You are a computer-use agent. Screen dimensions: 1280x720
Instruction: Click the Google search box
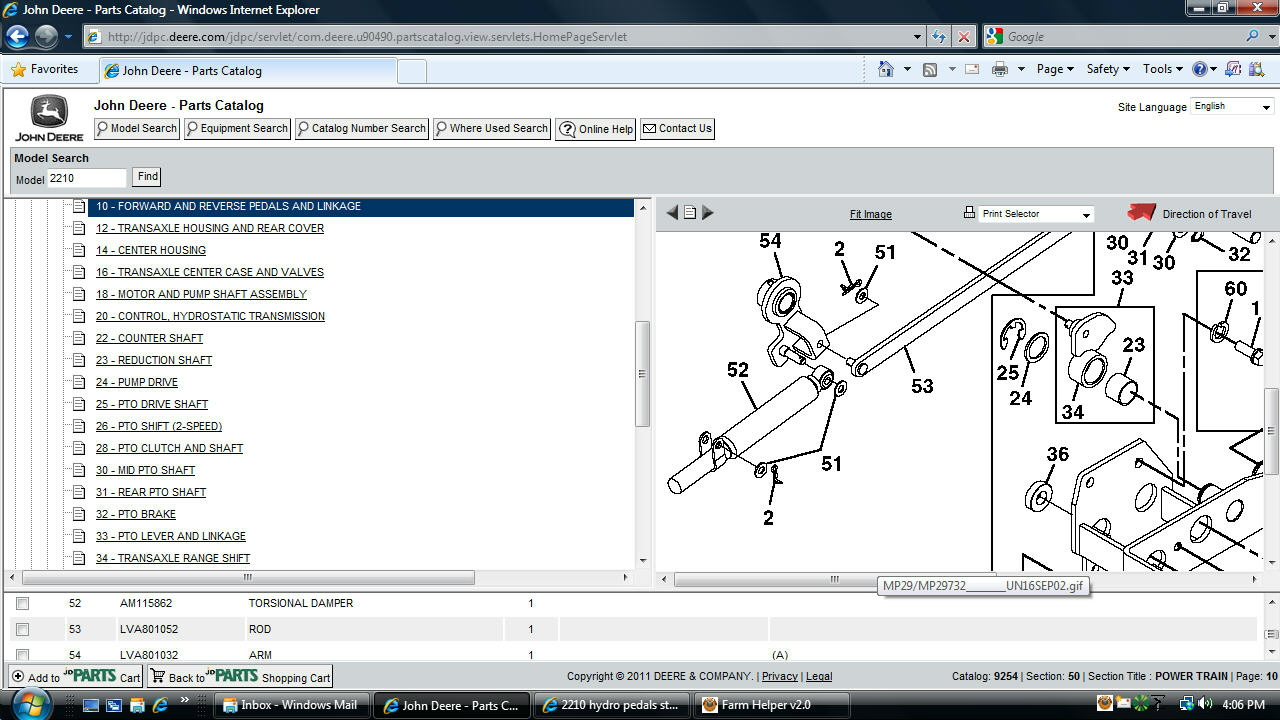point(1123,37)
